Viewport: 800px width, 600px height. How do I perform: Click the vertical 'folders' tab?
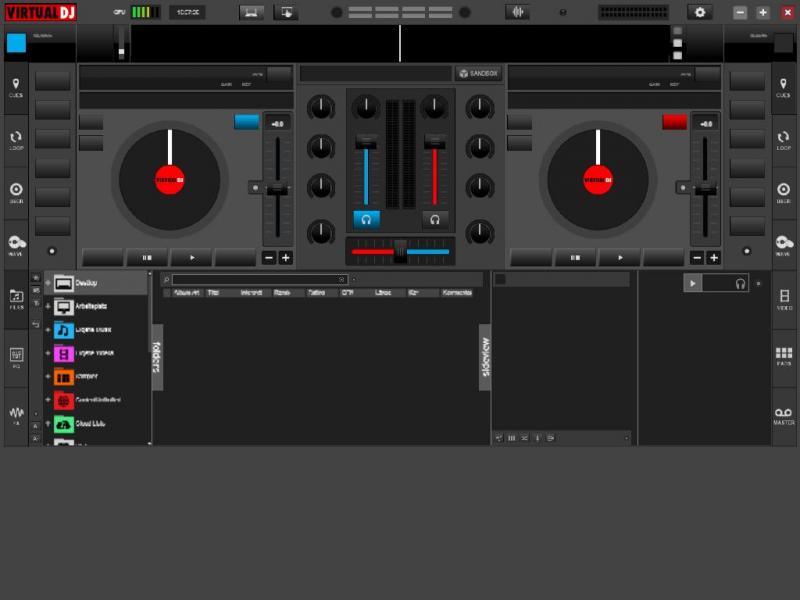coord(157,355)
